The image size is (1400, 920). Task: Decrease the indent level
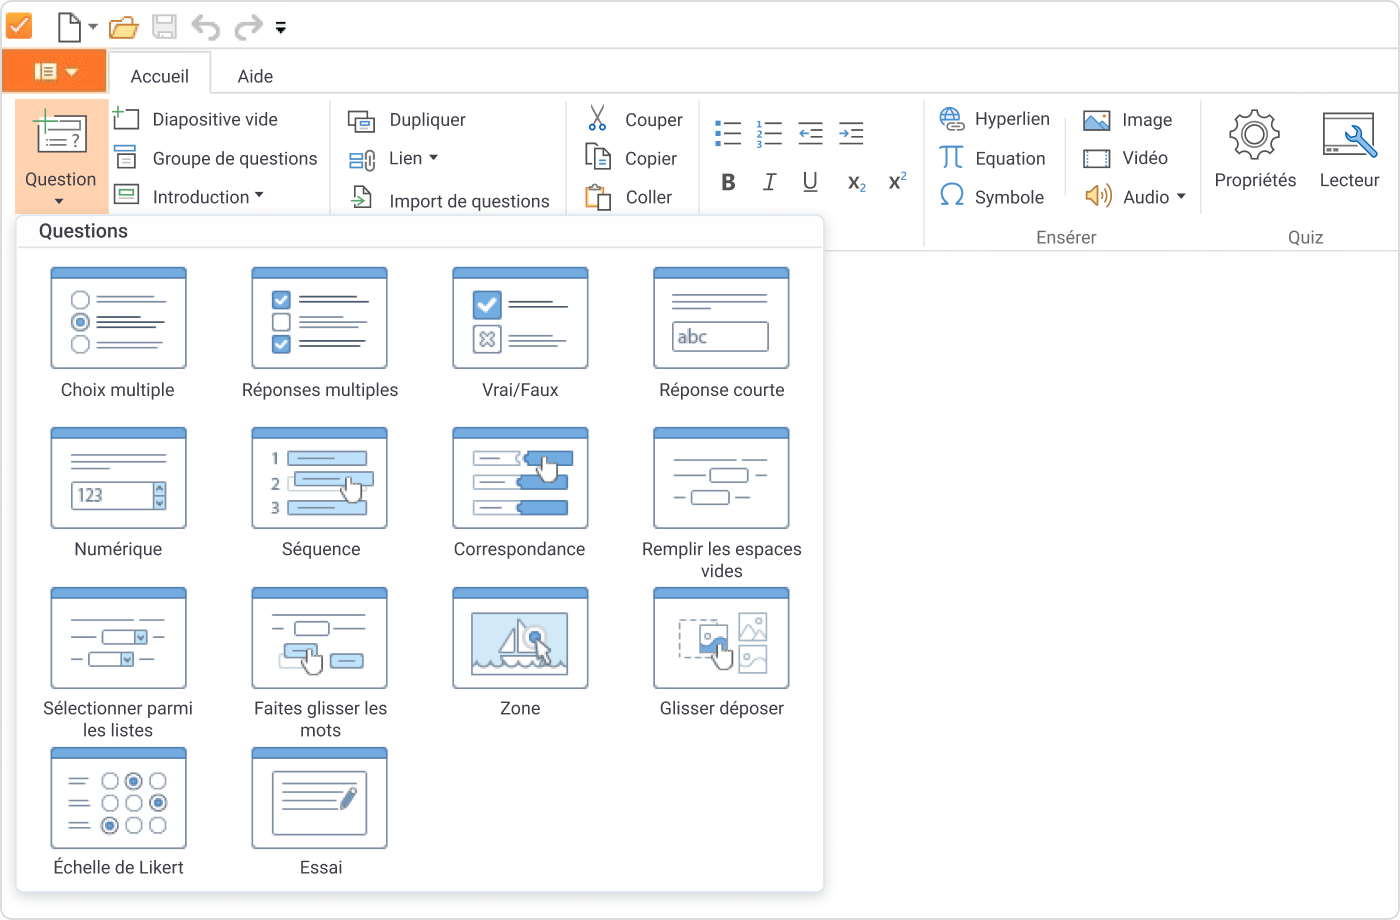point(810,133)
